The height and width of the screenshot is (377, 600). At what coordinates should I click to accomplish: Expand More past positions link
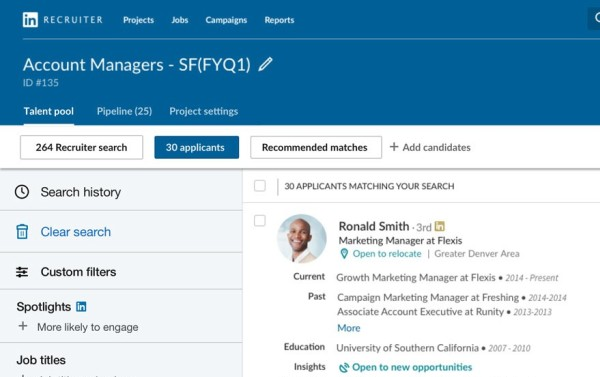point(349,328)
